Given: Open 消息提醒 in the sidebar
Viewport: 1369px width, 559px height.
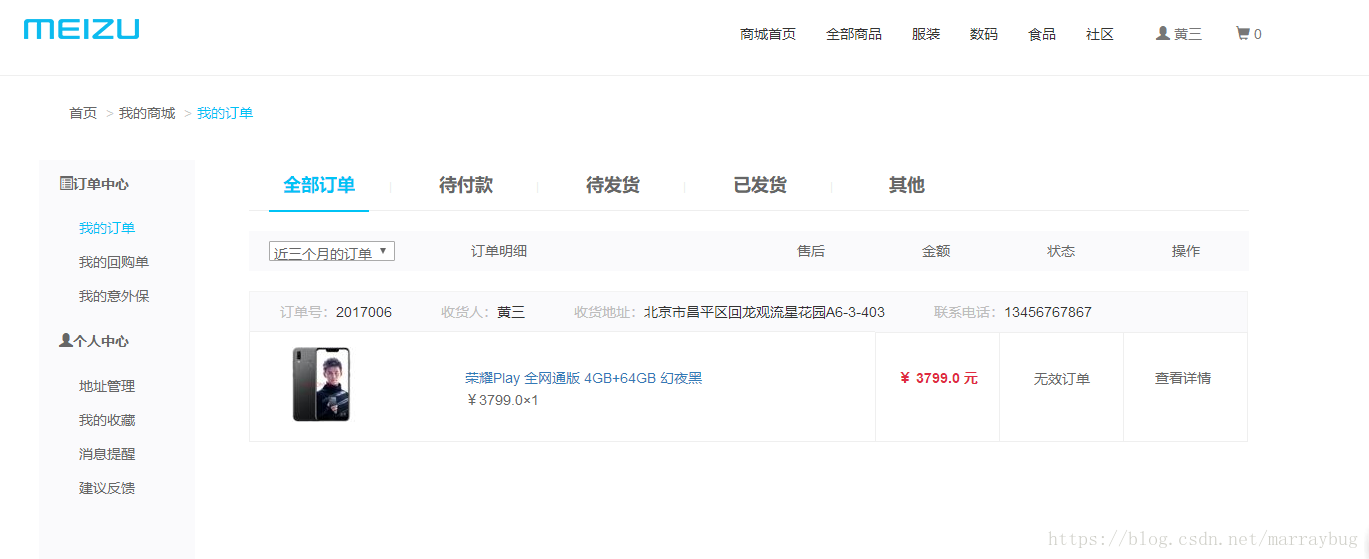Looking at the screenshot, I should tap(107, 454).
